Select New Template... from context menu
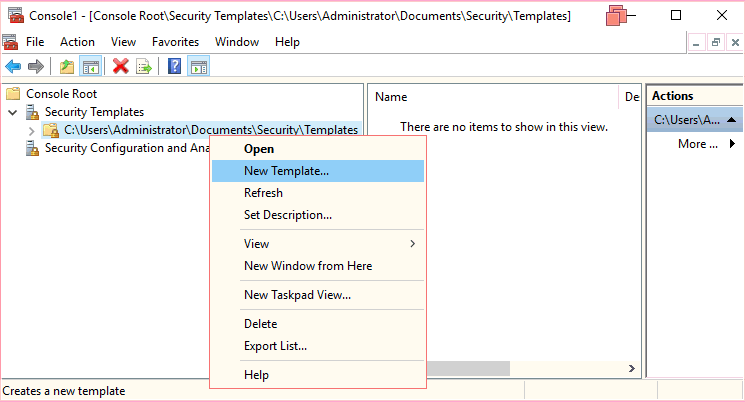Viewport: 745px width, 402px height. click(x=286, y=171)
